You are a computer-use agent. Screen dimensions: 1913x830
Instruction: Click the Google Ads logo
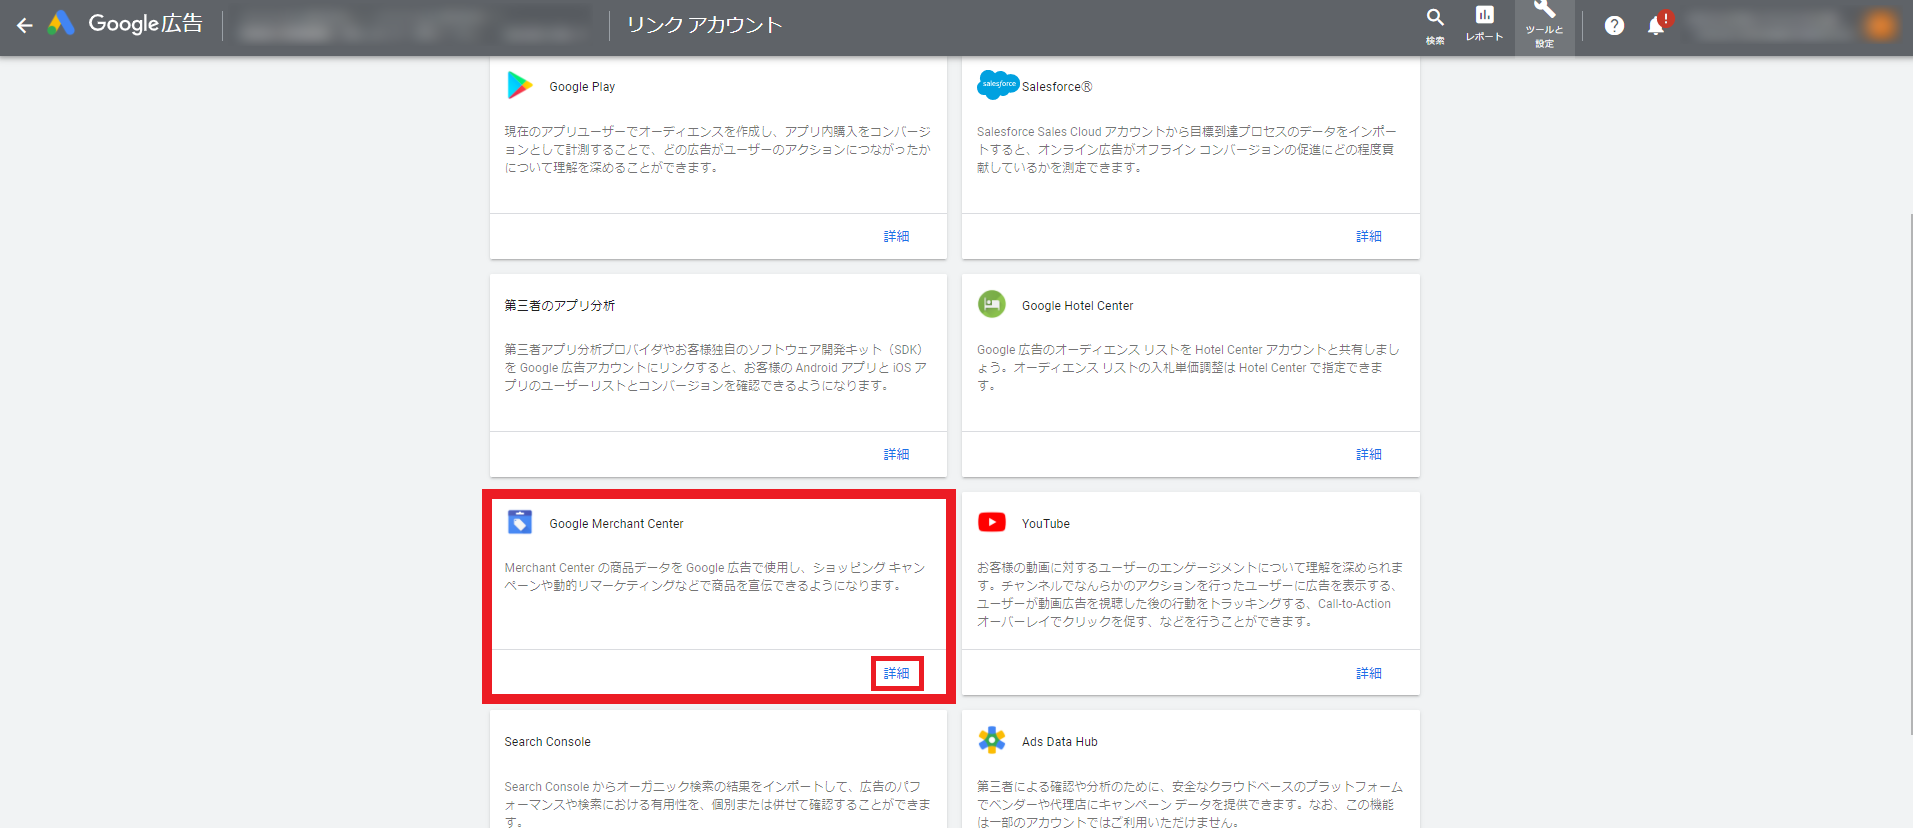61,24
